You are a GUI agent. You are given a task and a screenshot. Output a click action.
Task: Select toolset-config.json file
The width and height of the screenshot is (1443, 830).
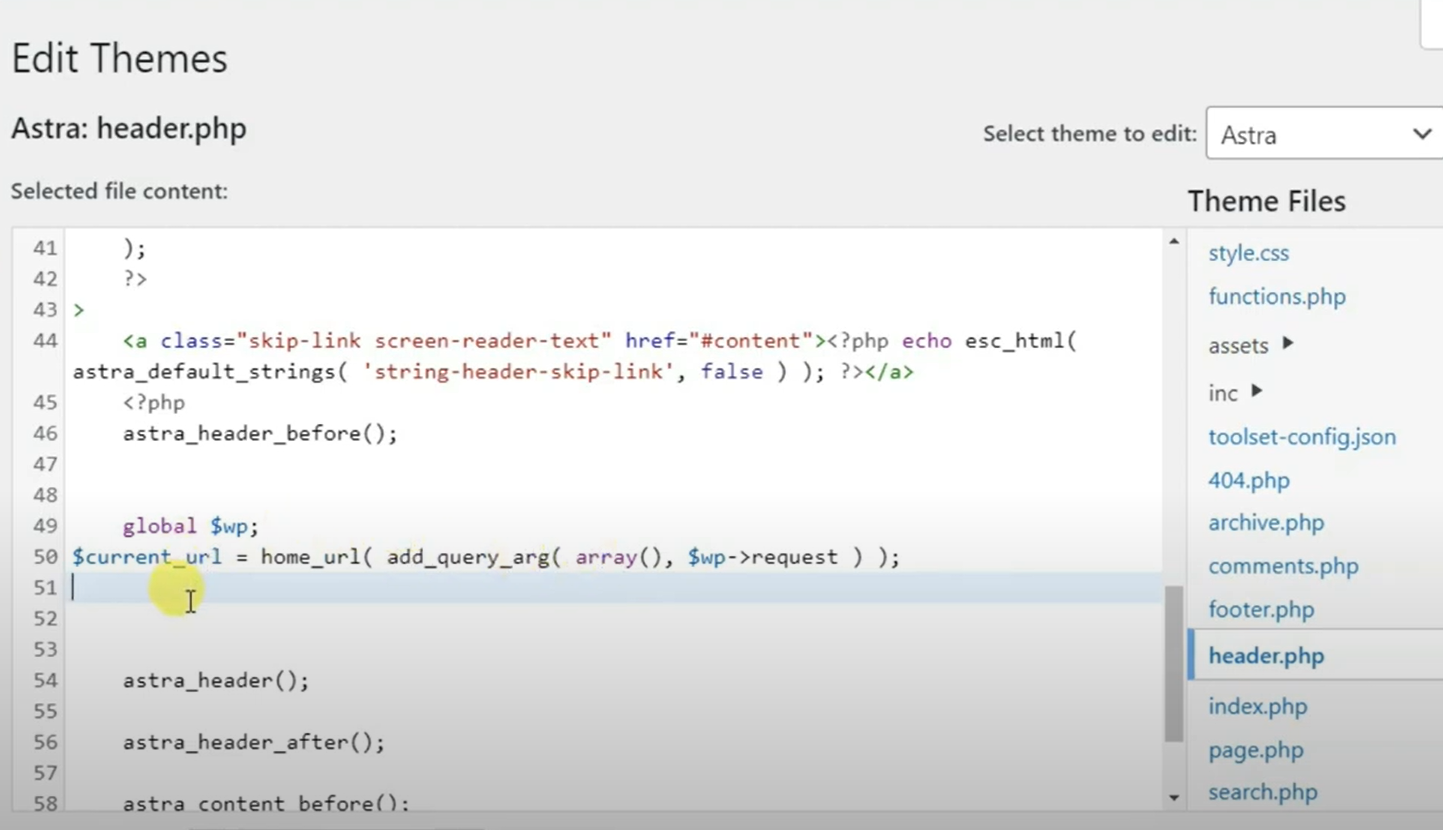[x=1301, y=437]
